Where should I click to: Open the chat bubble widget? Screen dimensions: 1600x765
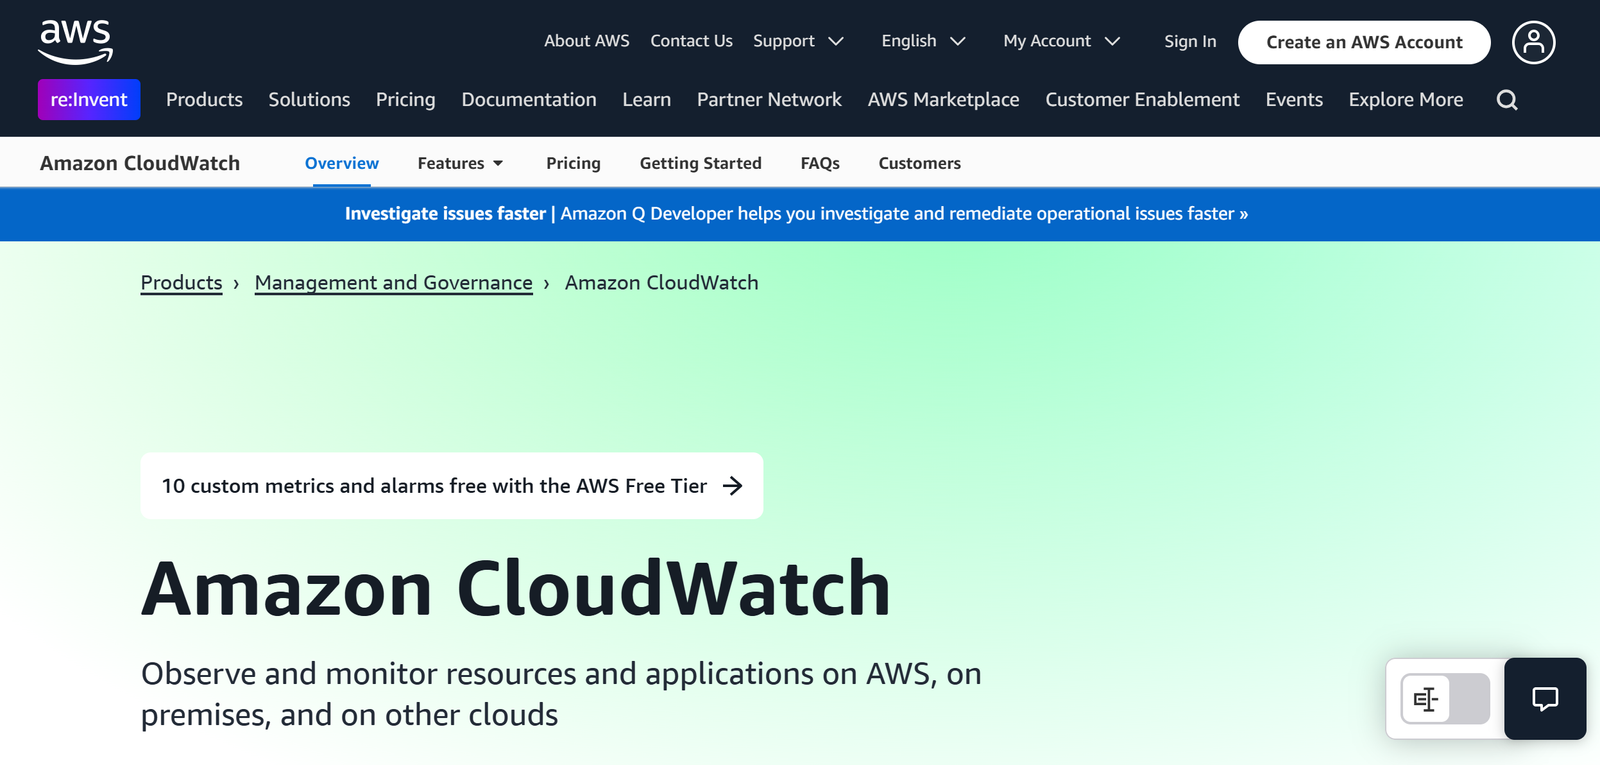pos(1545,699)
